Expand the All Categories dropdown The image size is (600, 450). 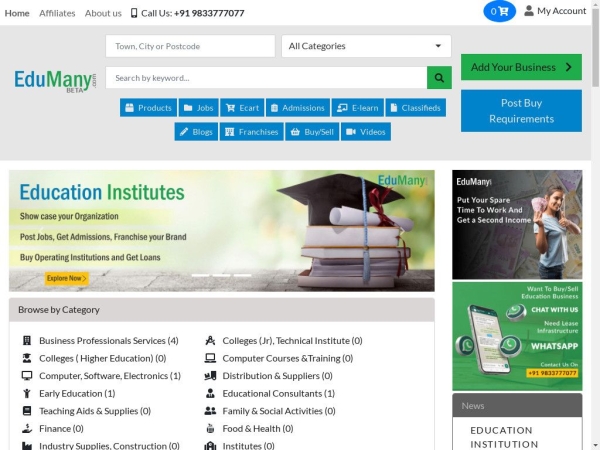point(366,46)
